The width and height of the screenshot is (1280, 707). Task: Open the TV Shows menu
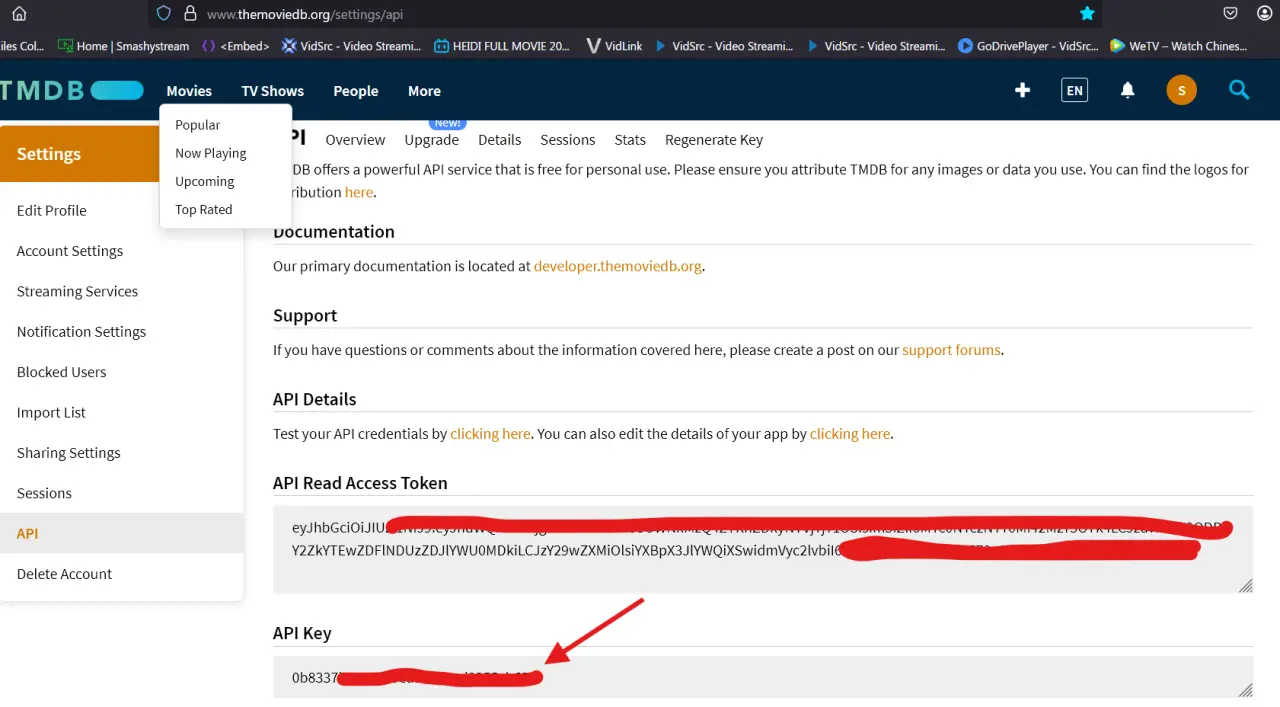tap(272, 91)
